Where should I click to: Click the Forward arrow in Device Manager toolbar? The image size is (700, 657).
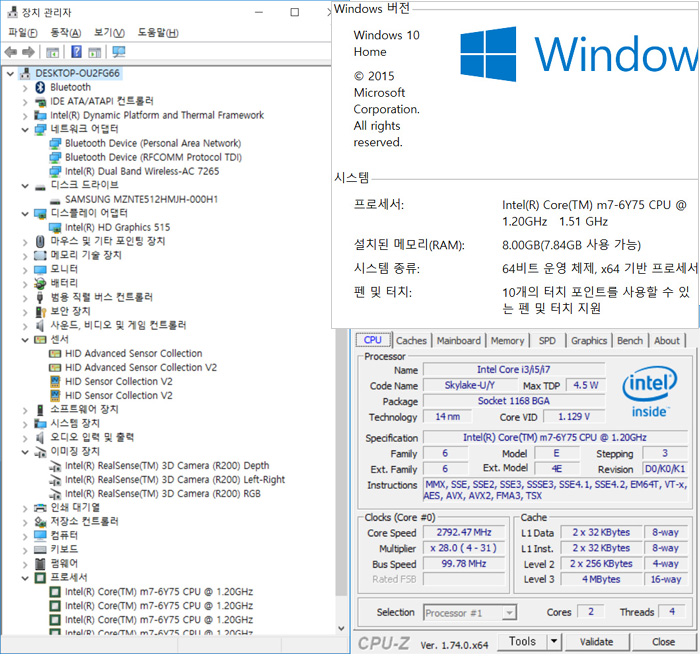(x=29, y=52)
